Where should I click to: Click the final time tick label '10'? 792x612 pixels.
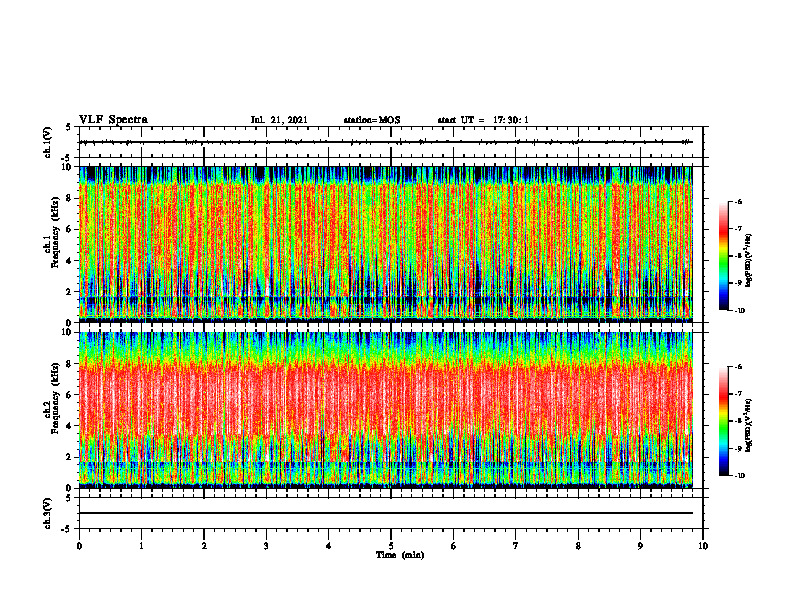coord(703,546)
